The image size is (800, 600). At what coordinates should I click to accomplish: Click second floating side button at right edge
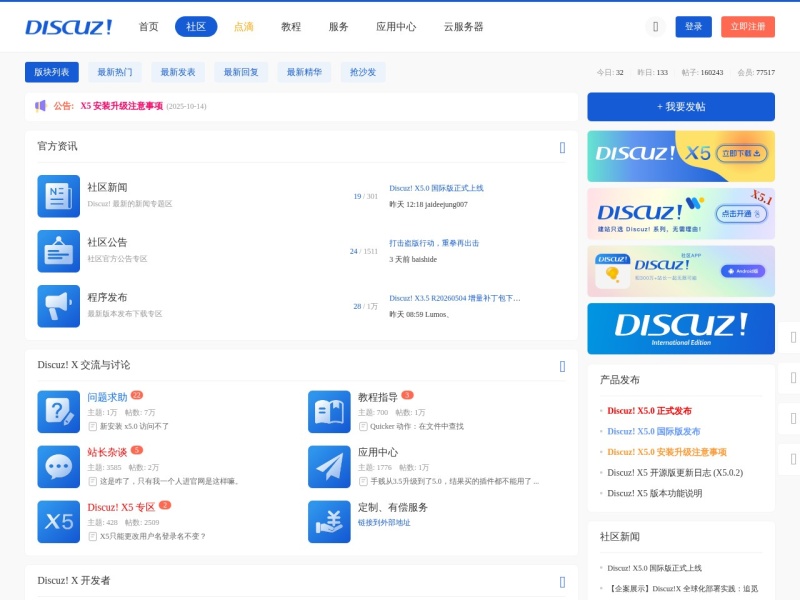[792, 378]
